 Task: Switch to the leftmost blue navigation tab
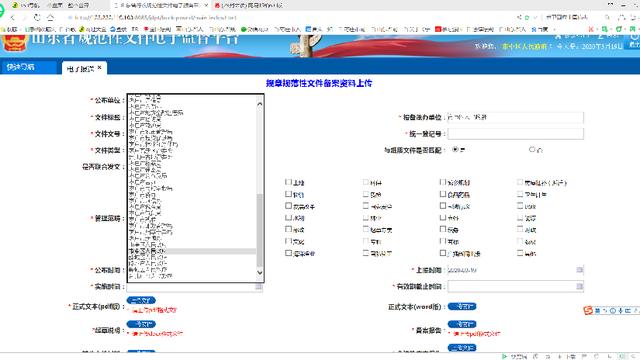[28, 67]
